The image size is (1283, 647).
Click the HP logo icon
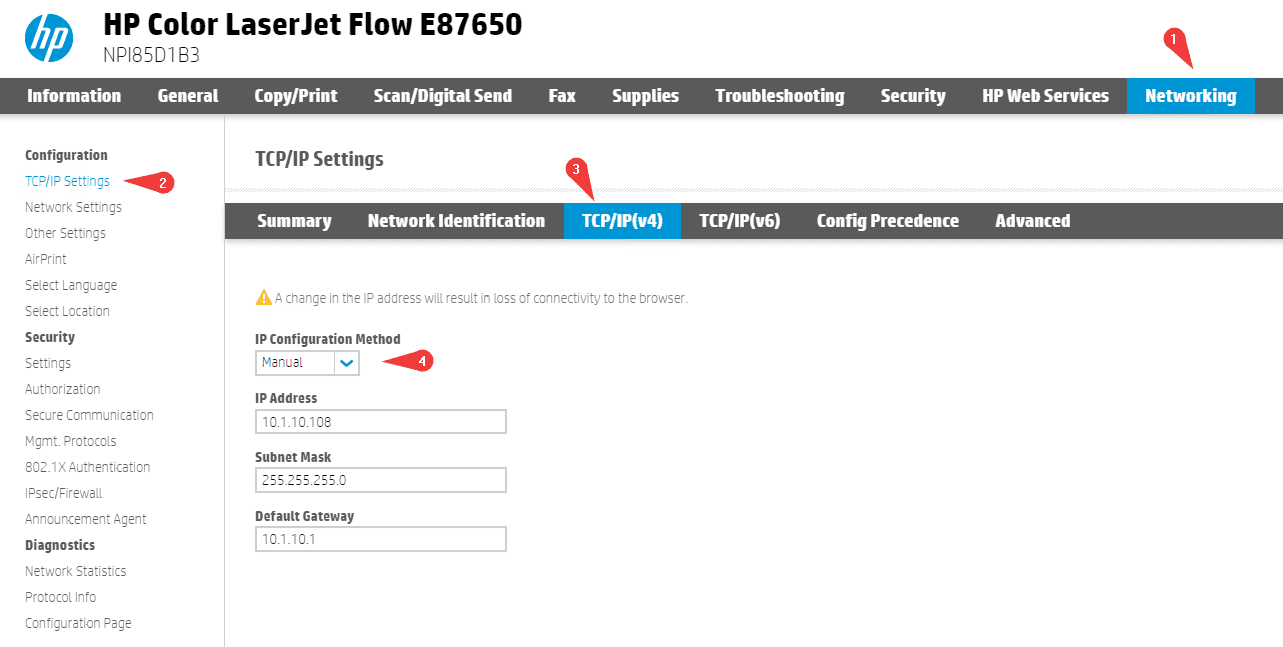click(49, 39)
